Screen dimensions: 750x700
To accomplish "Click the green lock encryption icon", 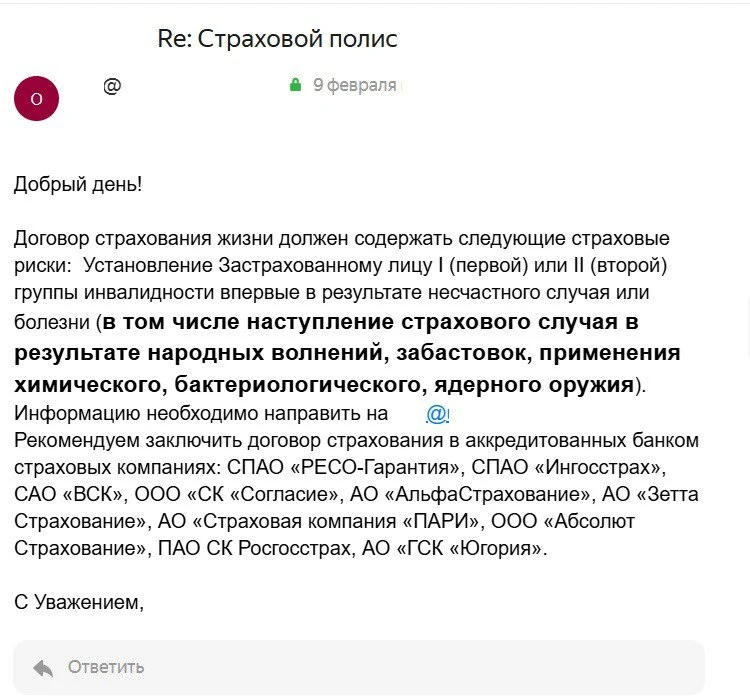I will pyautogui.click(x=295, y=86).
